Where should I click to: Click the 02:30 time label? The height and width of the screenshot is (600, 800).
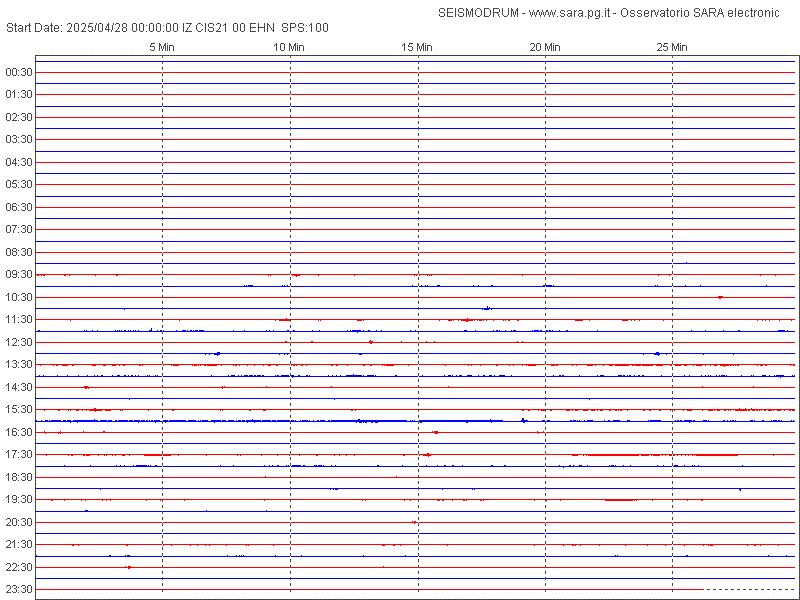click(19, 117)
